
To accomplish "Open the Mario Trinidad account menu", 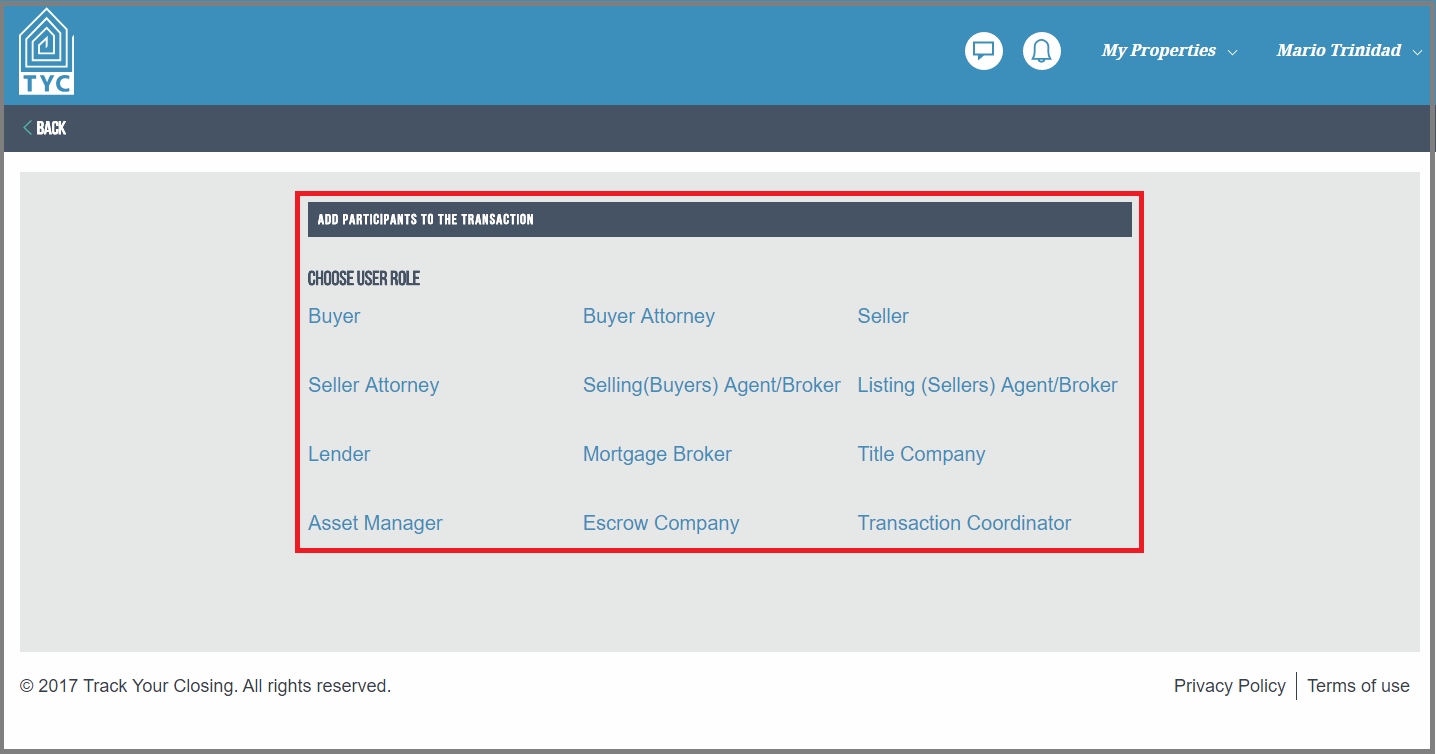I will (1339, 50).
